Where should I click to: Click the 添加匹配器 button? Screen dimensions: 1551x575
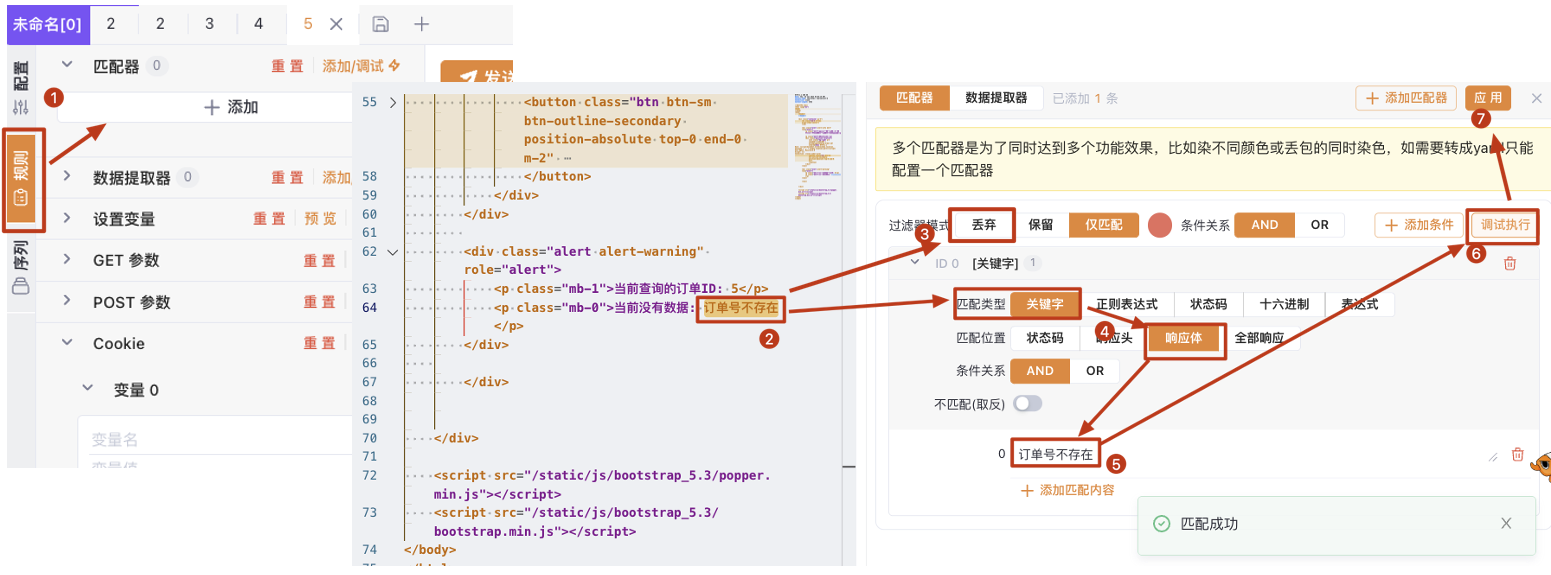coord(1406,98)
